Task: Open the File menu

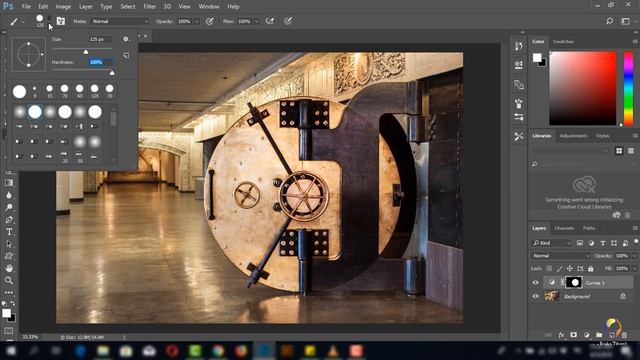Action: click(26, 7)
